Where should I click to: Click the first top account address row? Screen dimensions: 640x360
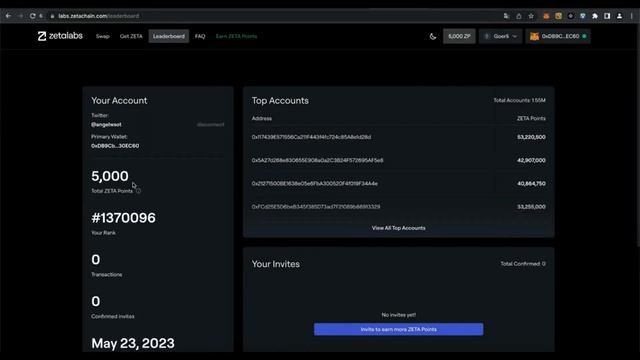(x=398, y=137)
